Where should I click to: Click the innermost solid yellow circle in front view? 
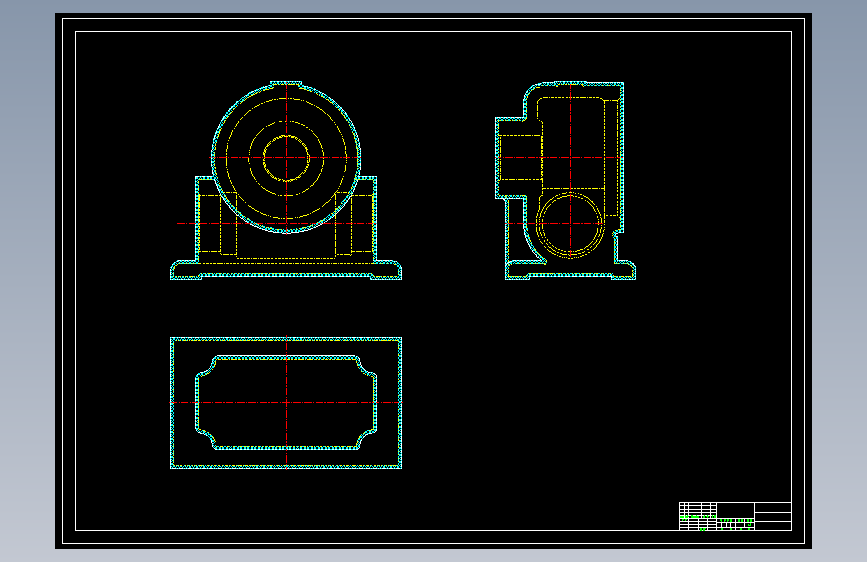[x=286, y=158]
